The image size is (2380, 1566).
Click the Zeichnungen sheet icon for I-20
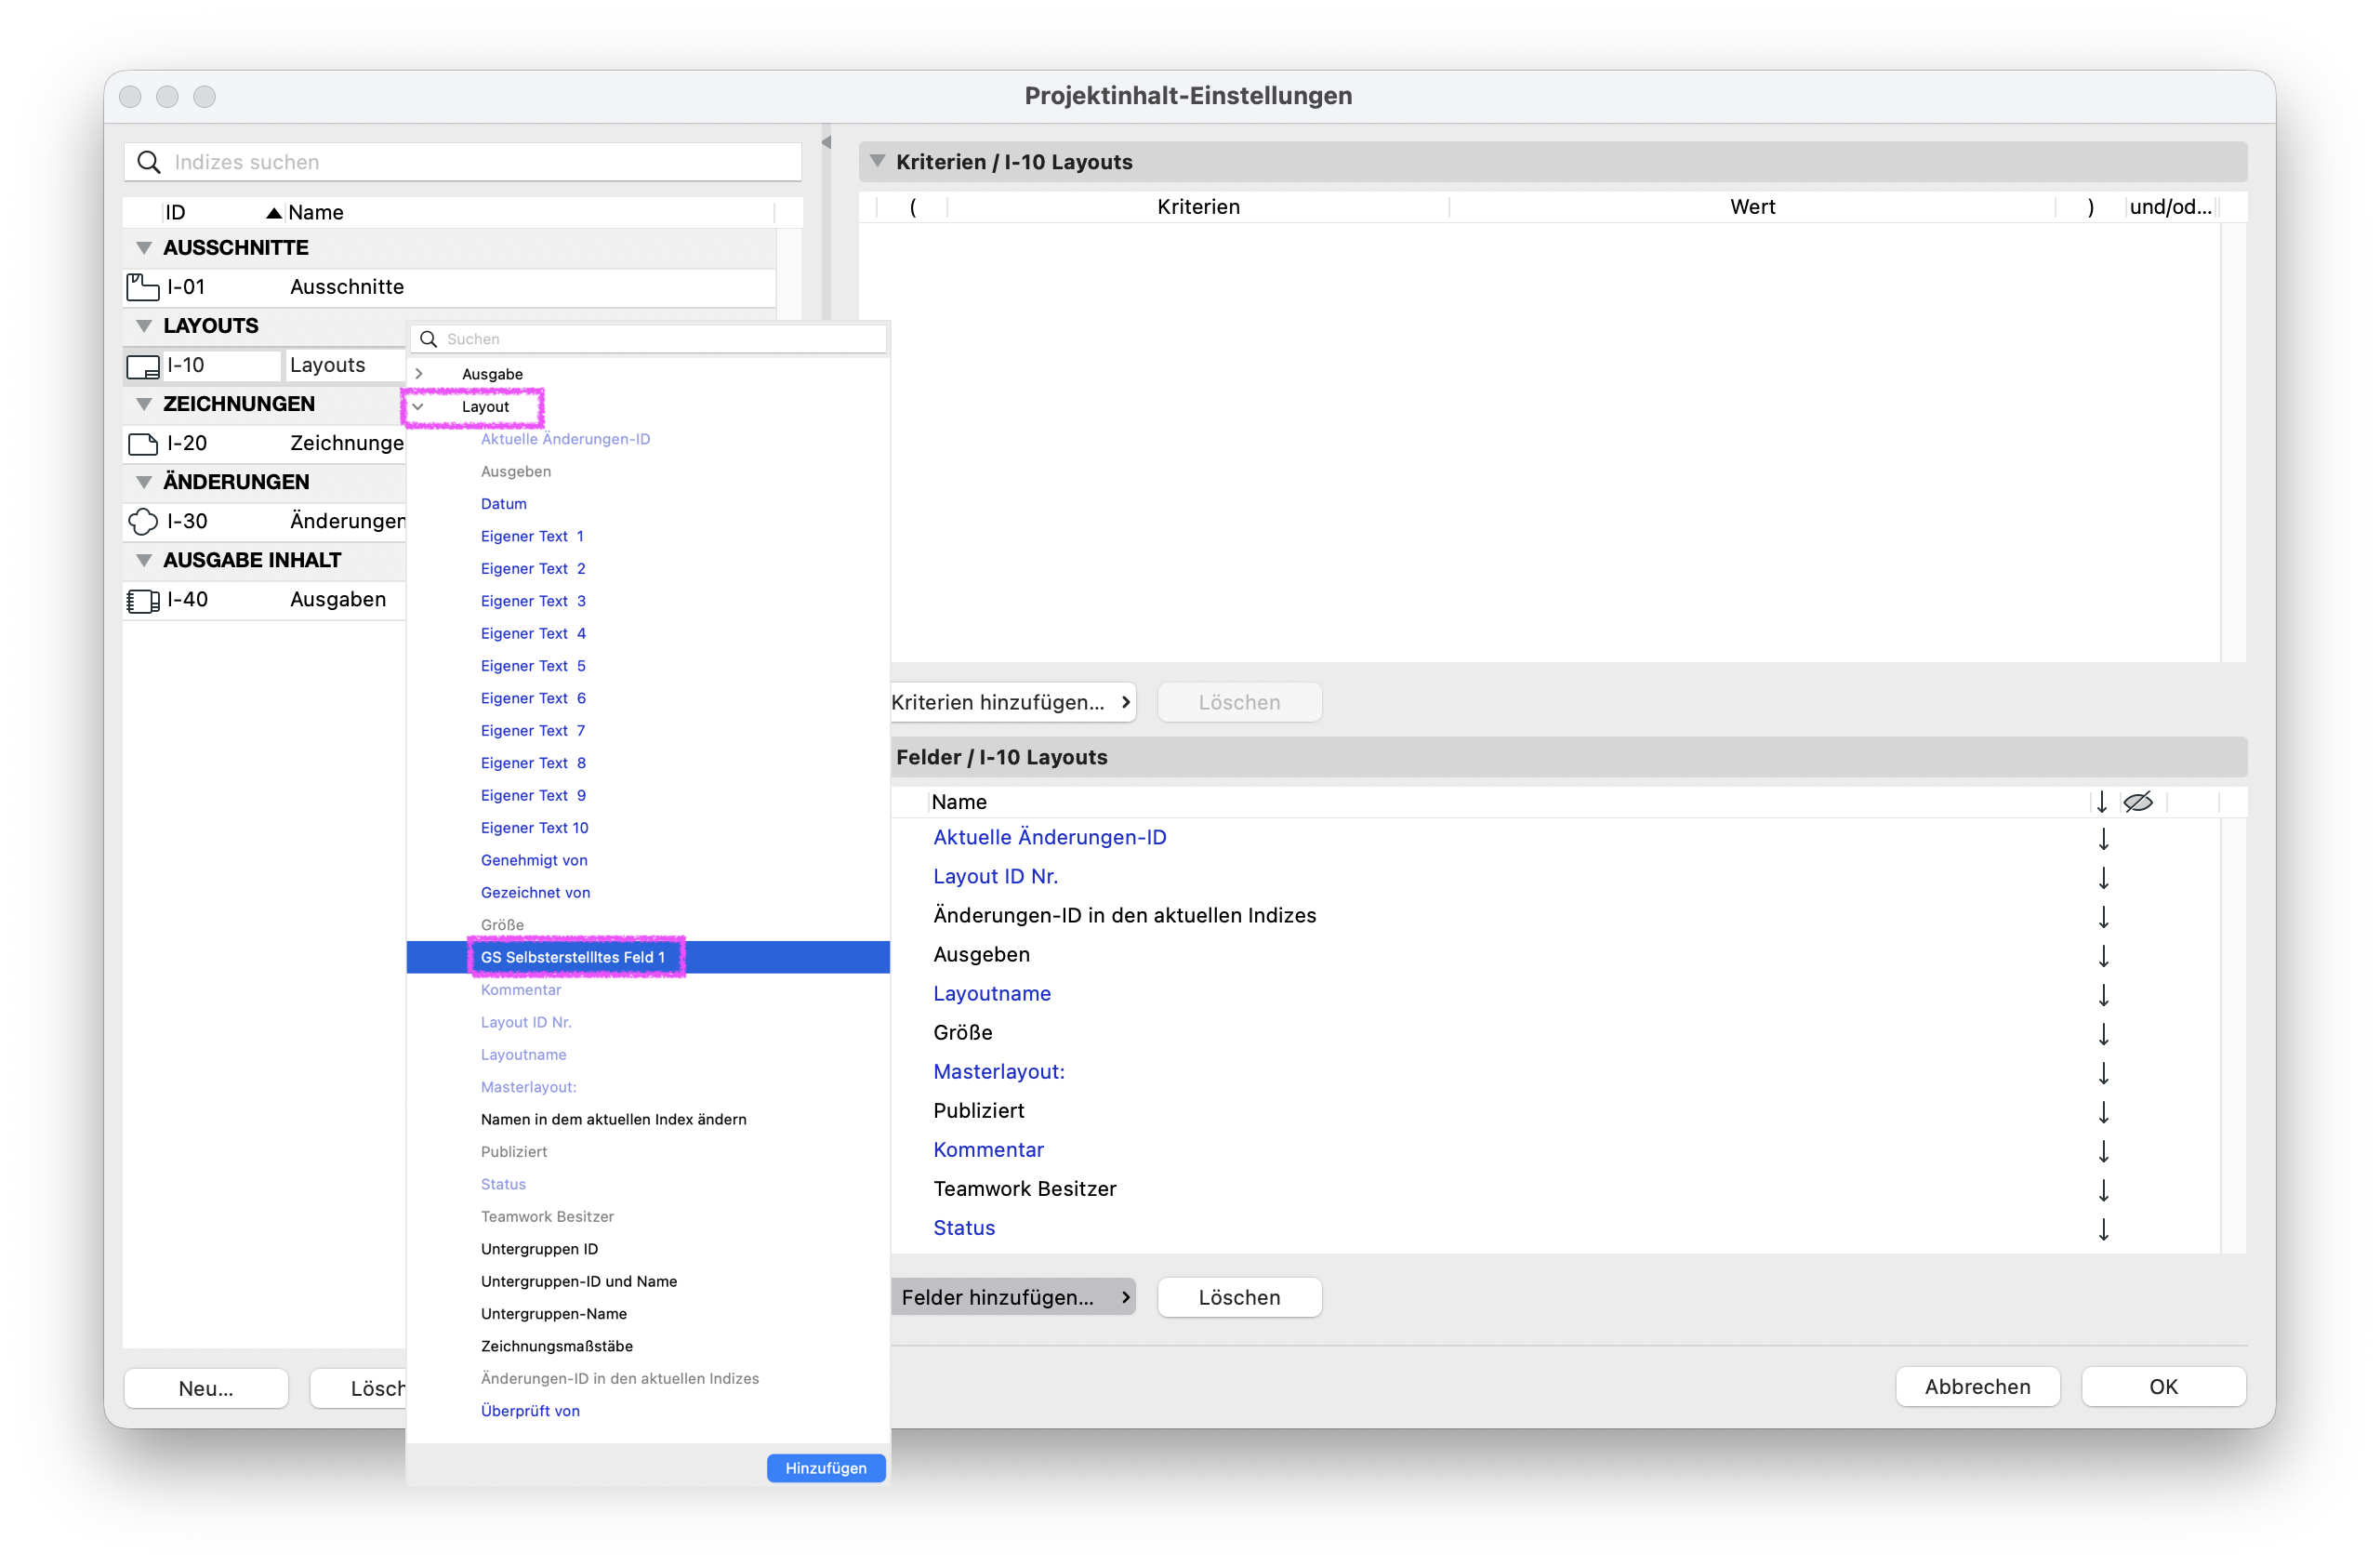click(x=142, y=443)
